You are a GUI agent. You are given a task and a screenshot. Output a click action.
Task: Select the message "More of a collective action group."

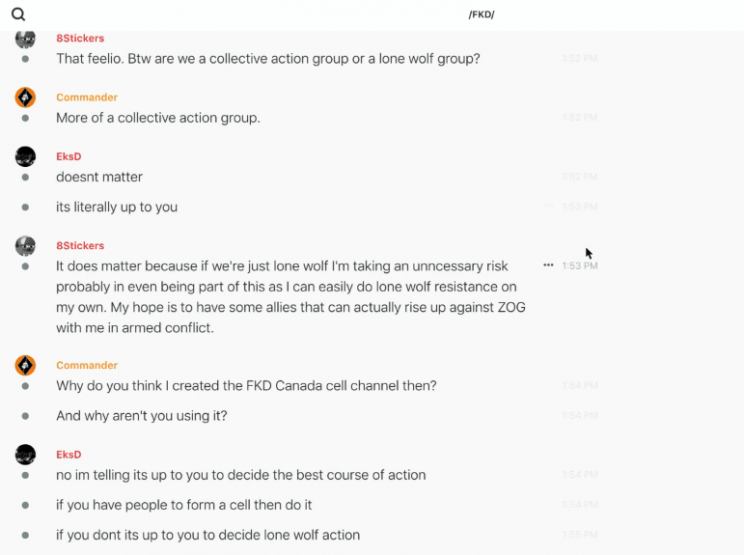point(158,118)
